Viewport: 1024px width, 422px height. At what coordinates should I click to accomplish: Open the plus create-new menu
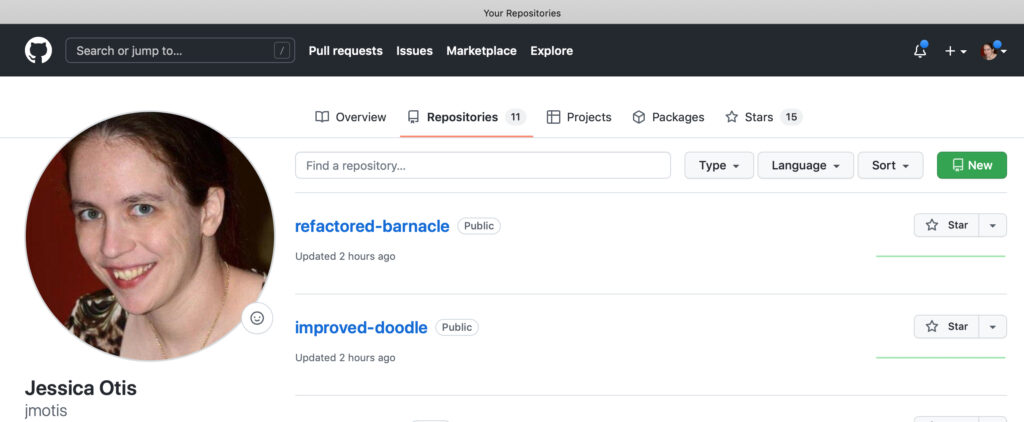[955, 51]
